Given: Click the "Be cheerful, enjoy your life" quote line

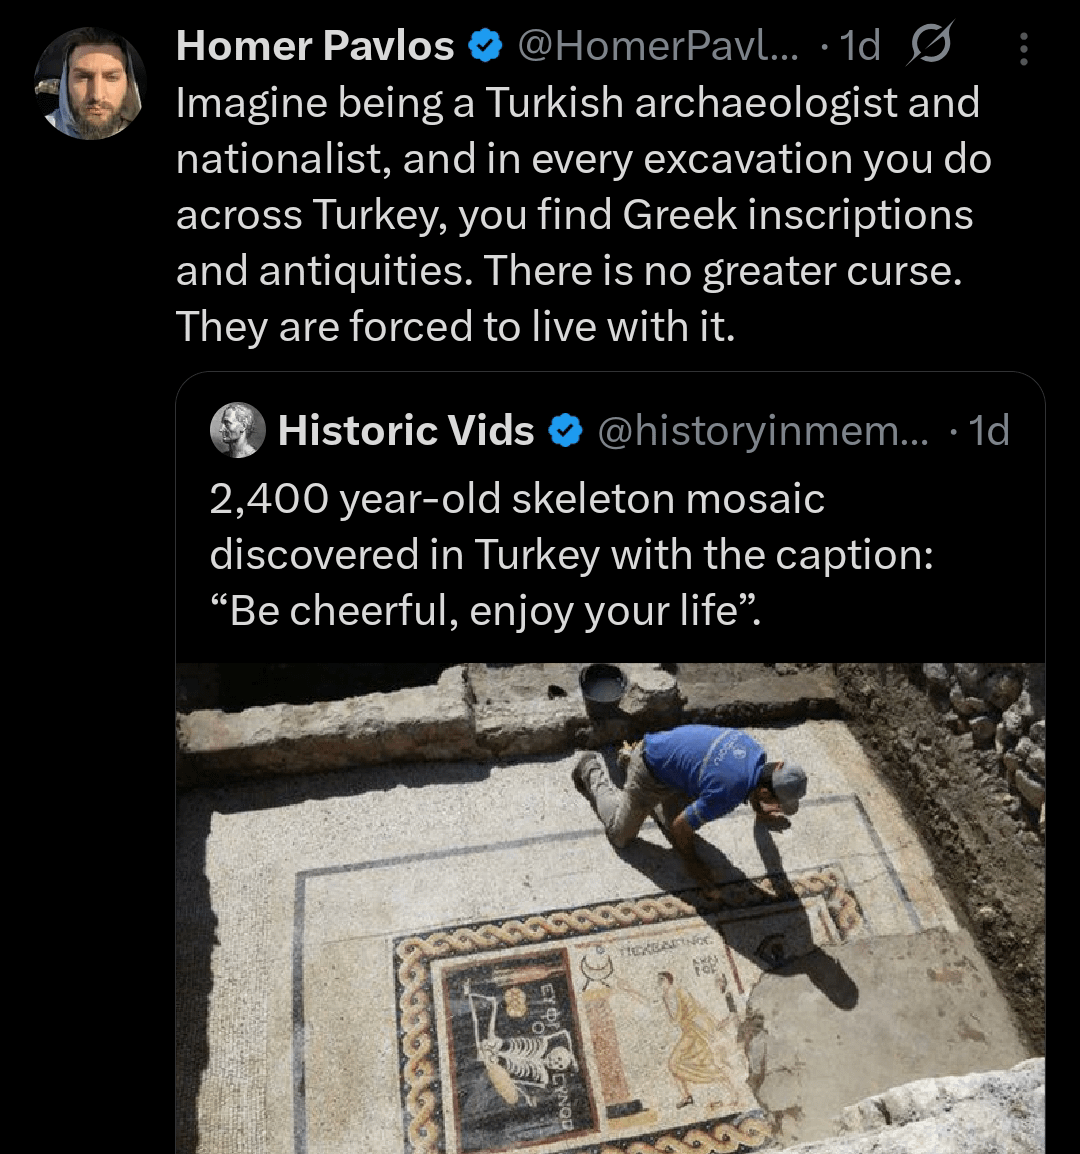Looking at the screenshot, I should (485, 610).
